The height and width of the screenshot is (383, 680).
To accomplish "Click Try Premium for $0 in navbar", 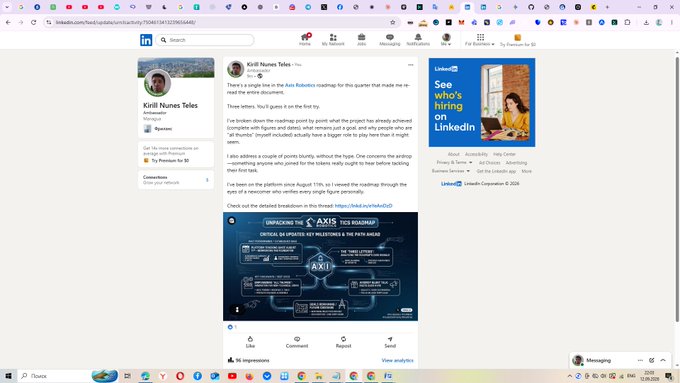I will 517,40.
